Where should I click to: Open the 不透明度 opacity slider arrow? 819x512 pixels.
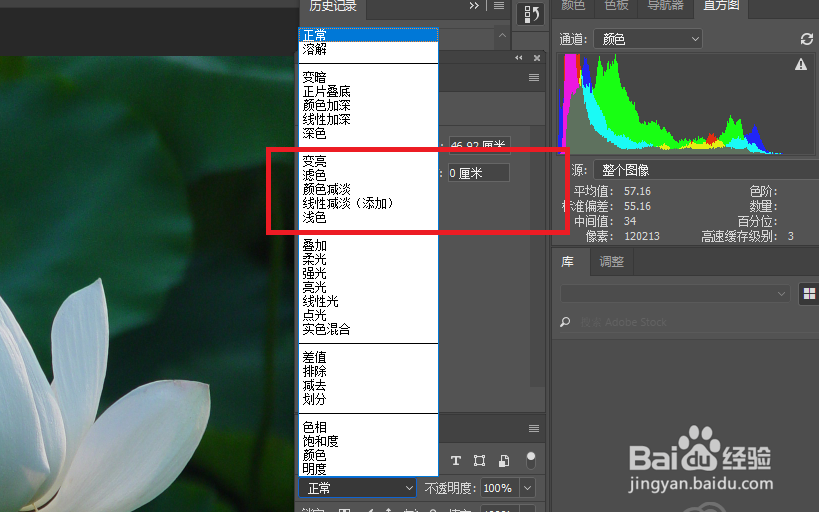[528, 488]
